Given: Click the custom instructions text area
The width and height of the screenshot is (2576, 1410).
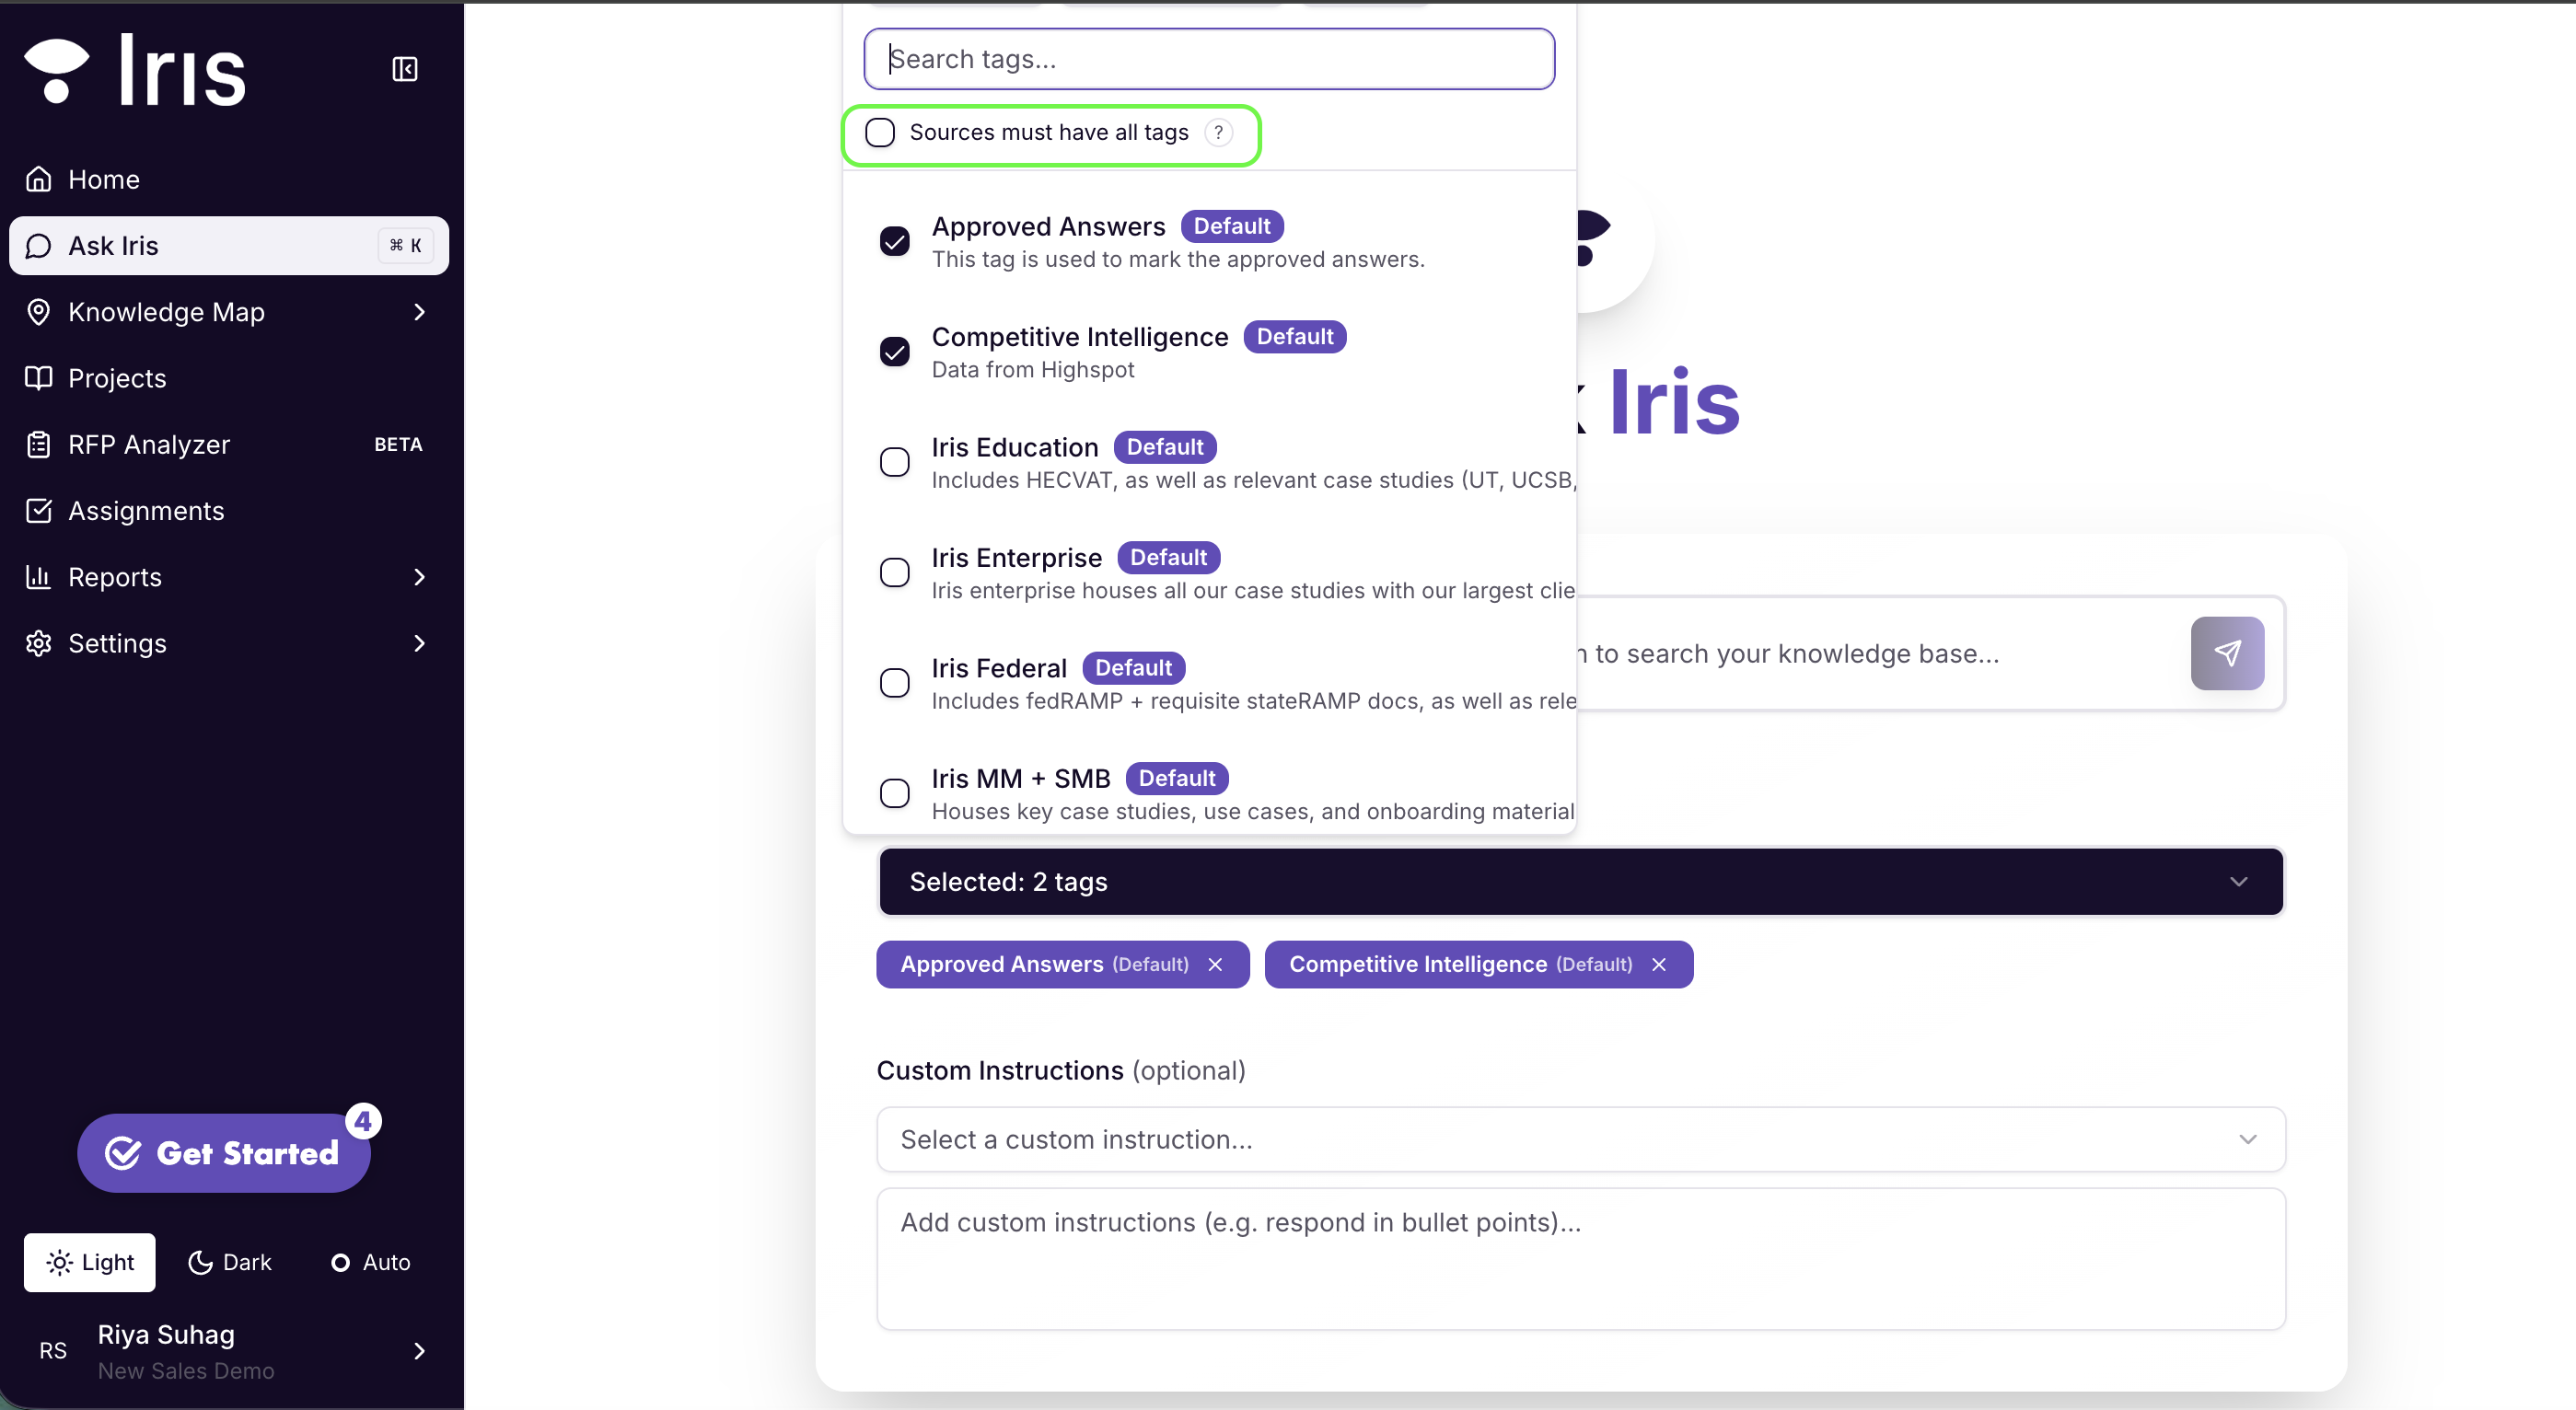Looking at the screenshot, I should tap(1581, 1259).
